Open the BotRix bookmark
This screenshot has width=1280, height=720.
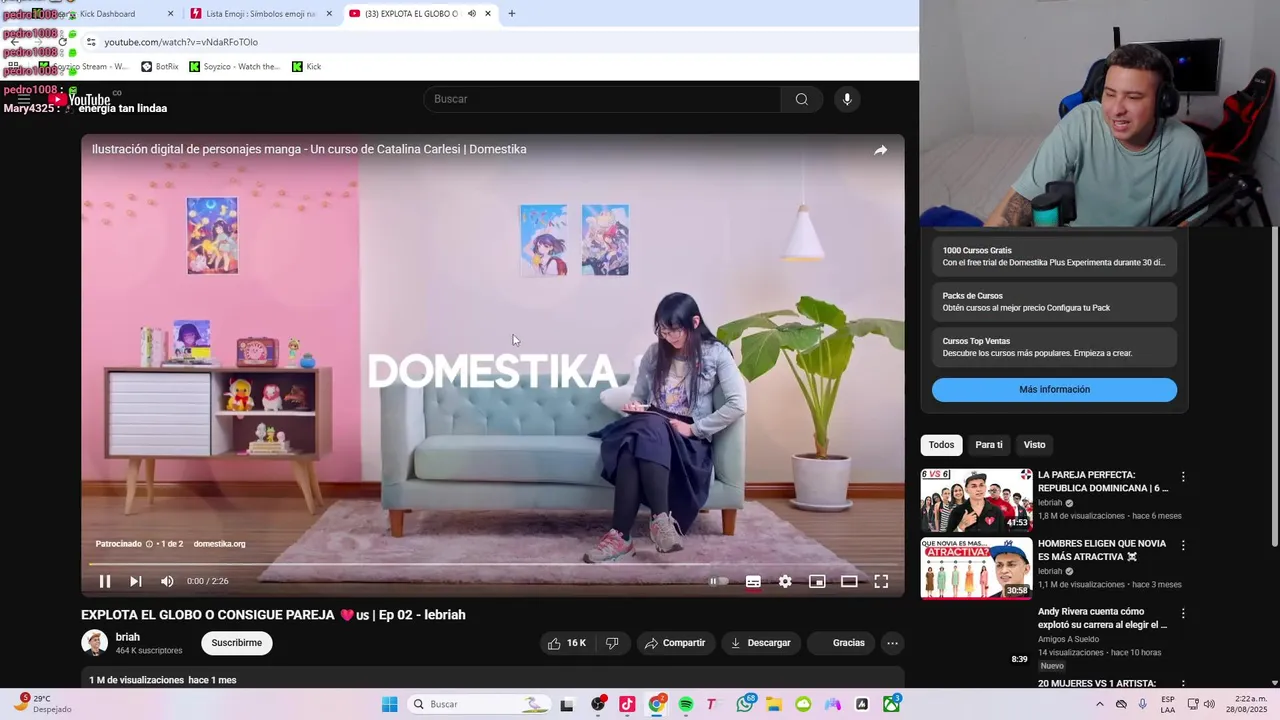click(160, 67)
